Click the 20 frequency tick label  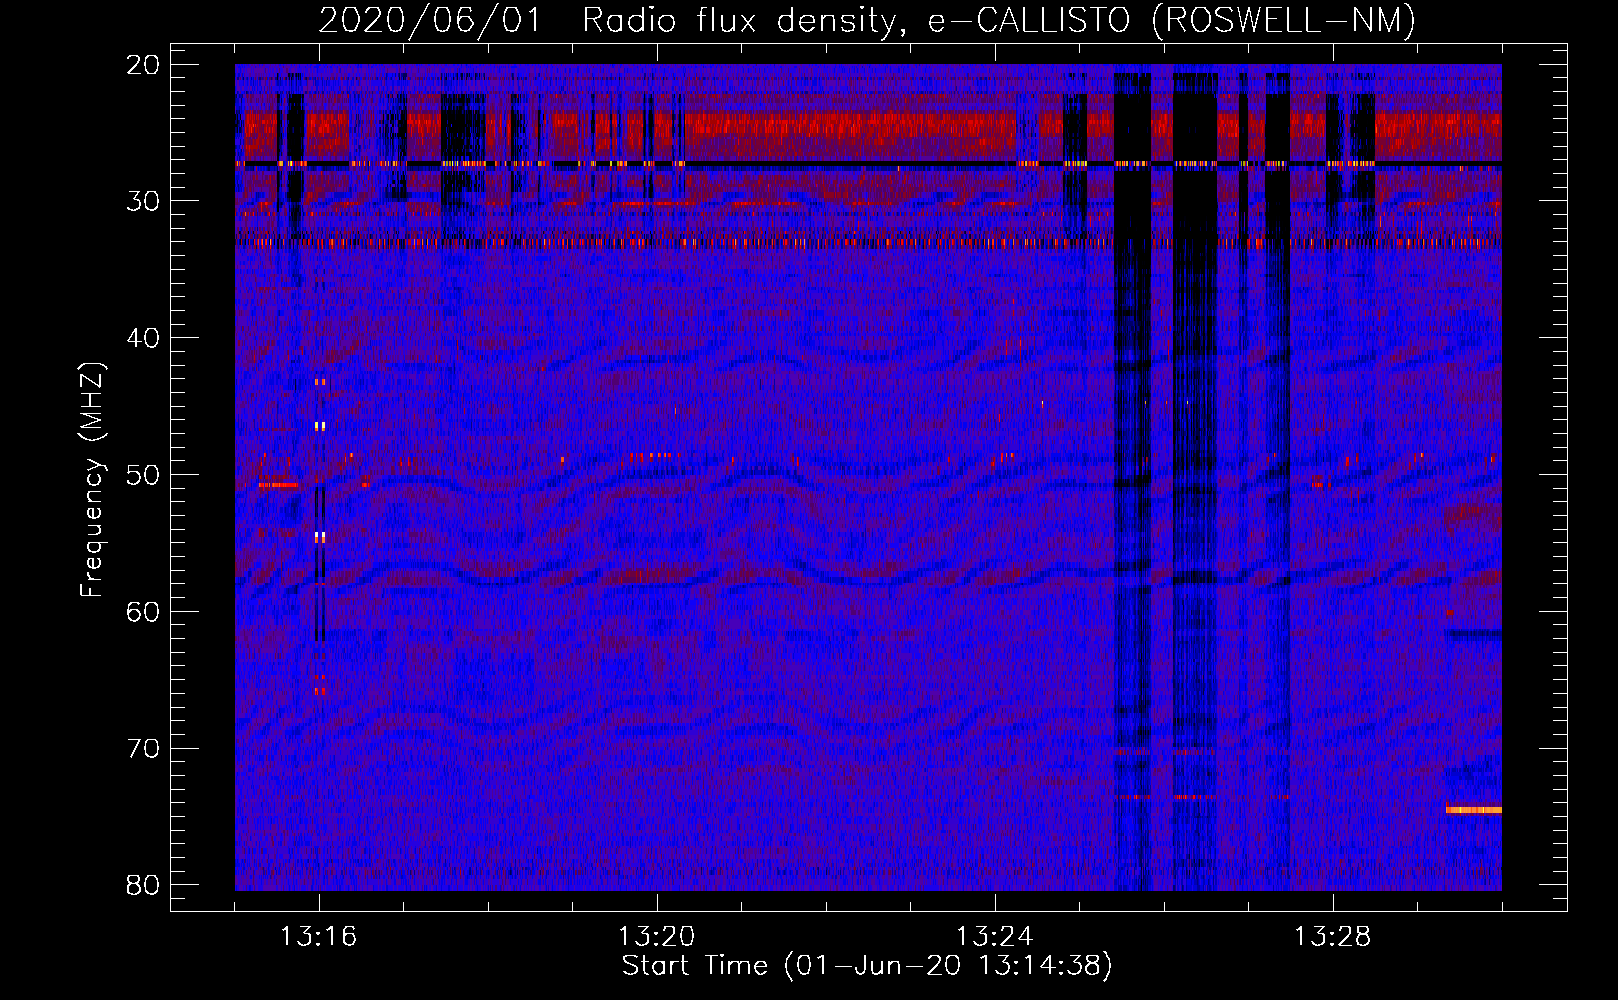coord(144,65)
